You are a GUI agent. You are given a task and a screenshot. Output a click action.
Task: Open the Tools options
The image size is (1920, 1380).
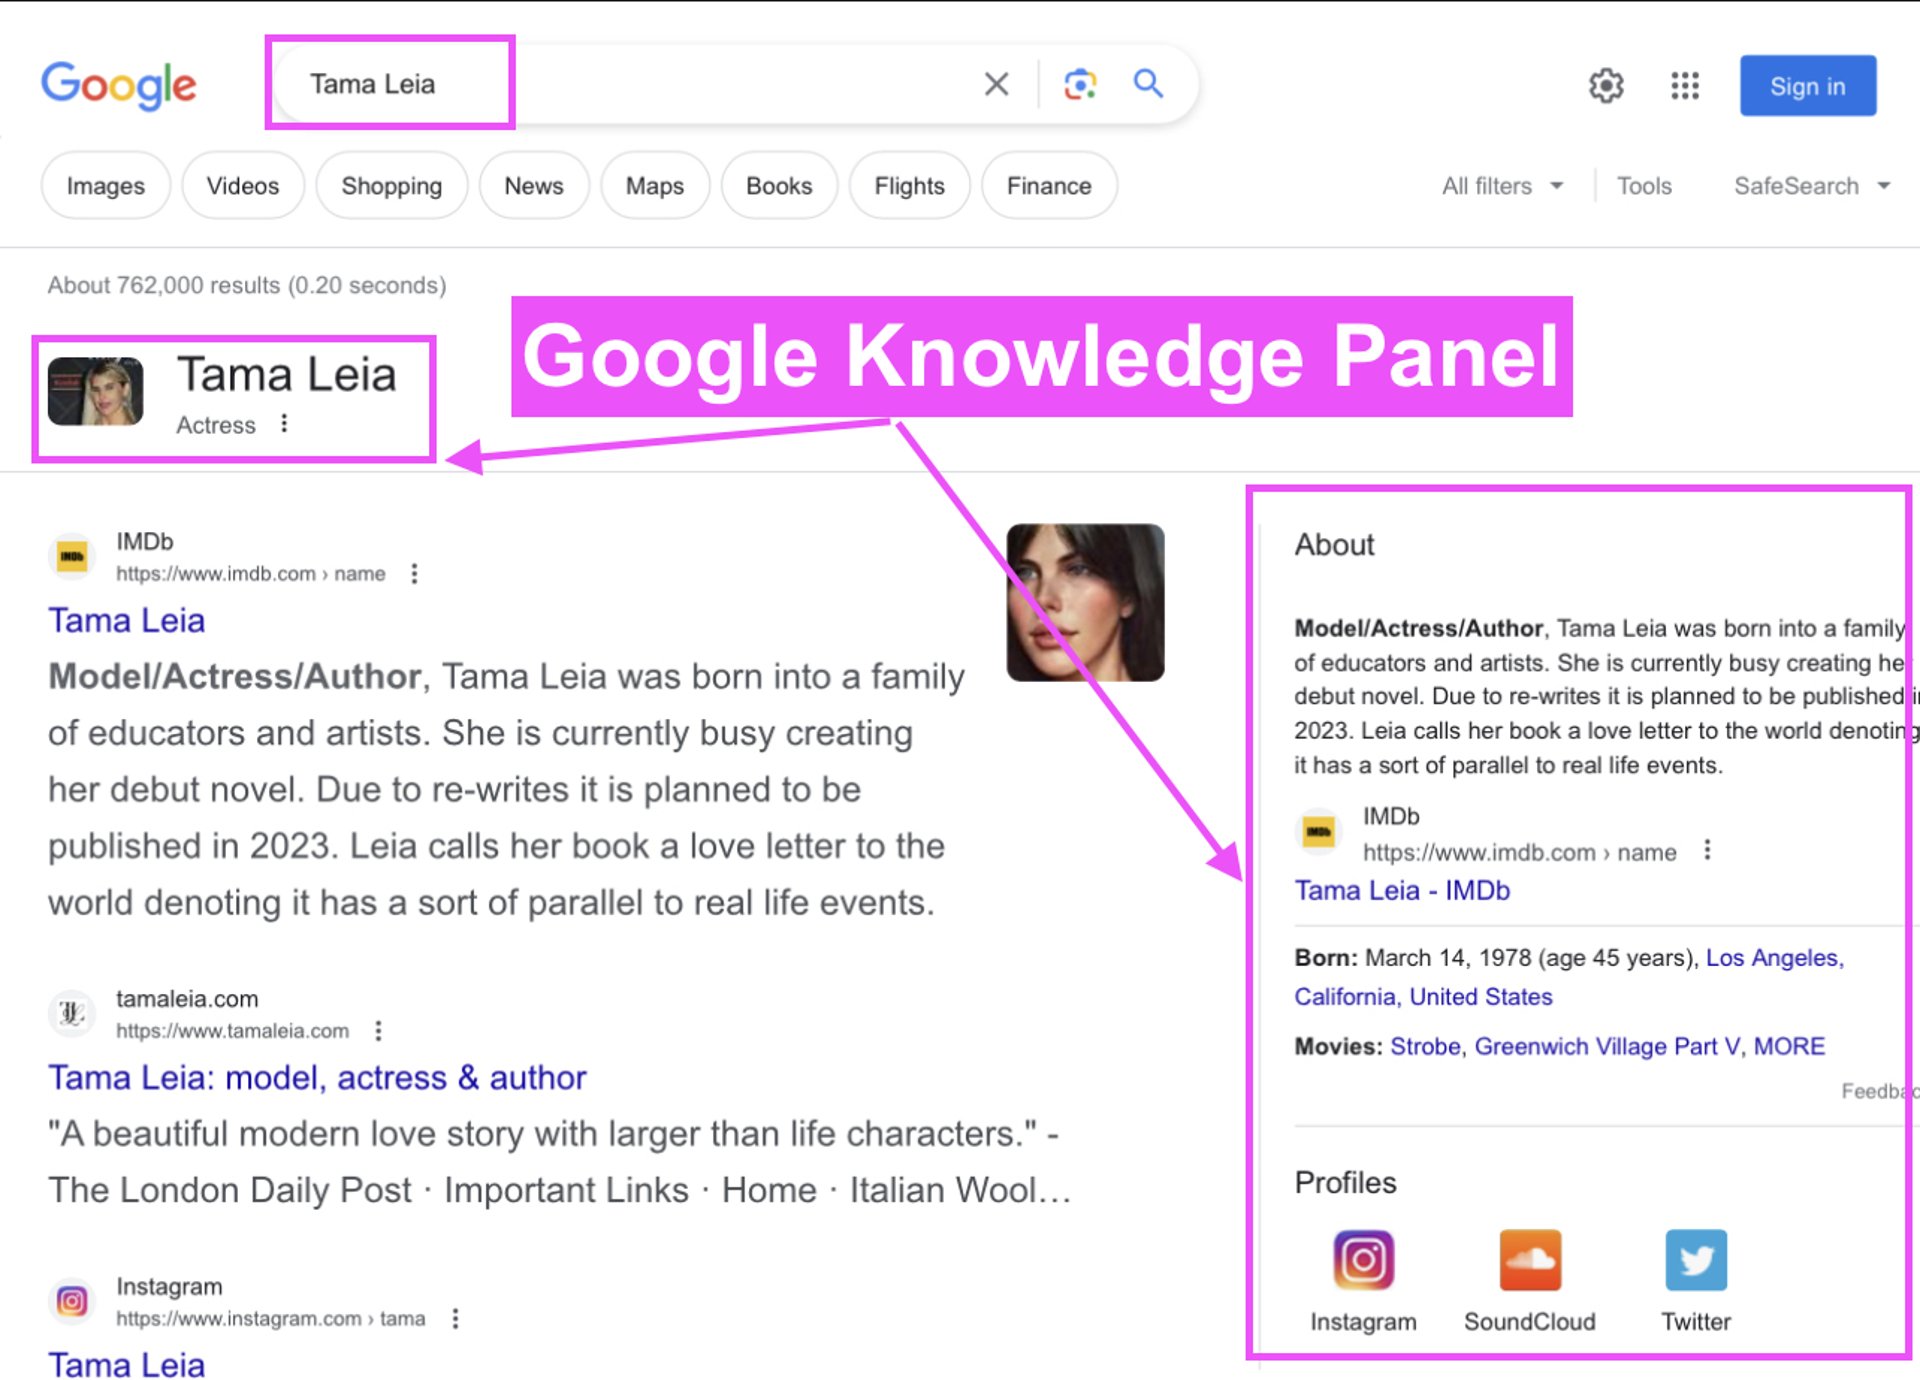(x=1644, y=186)
